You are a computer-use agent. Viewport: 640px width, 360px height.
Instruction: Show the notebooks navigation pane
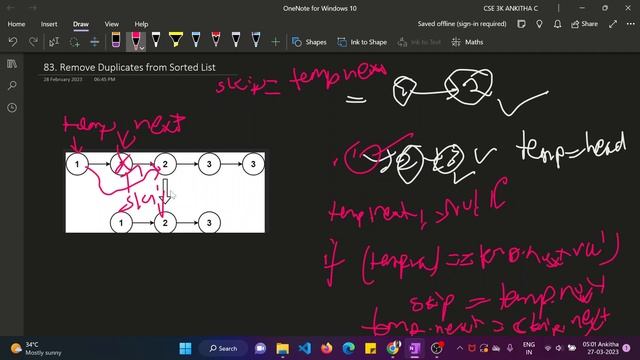point(12,64)
